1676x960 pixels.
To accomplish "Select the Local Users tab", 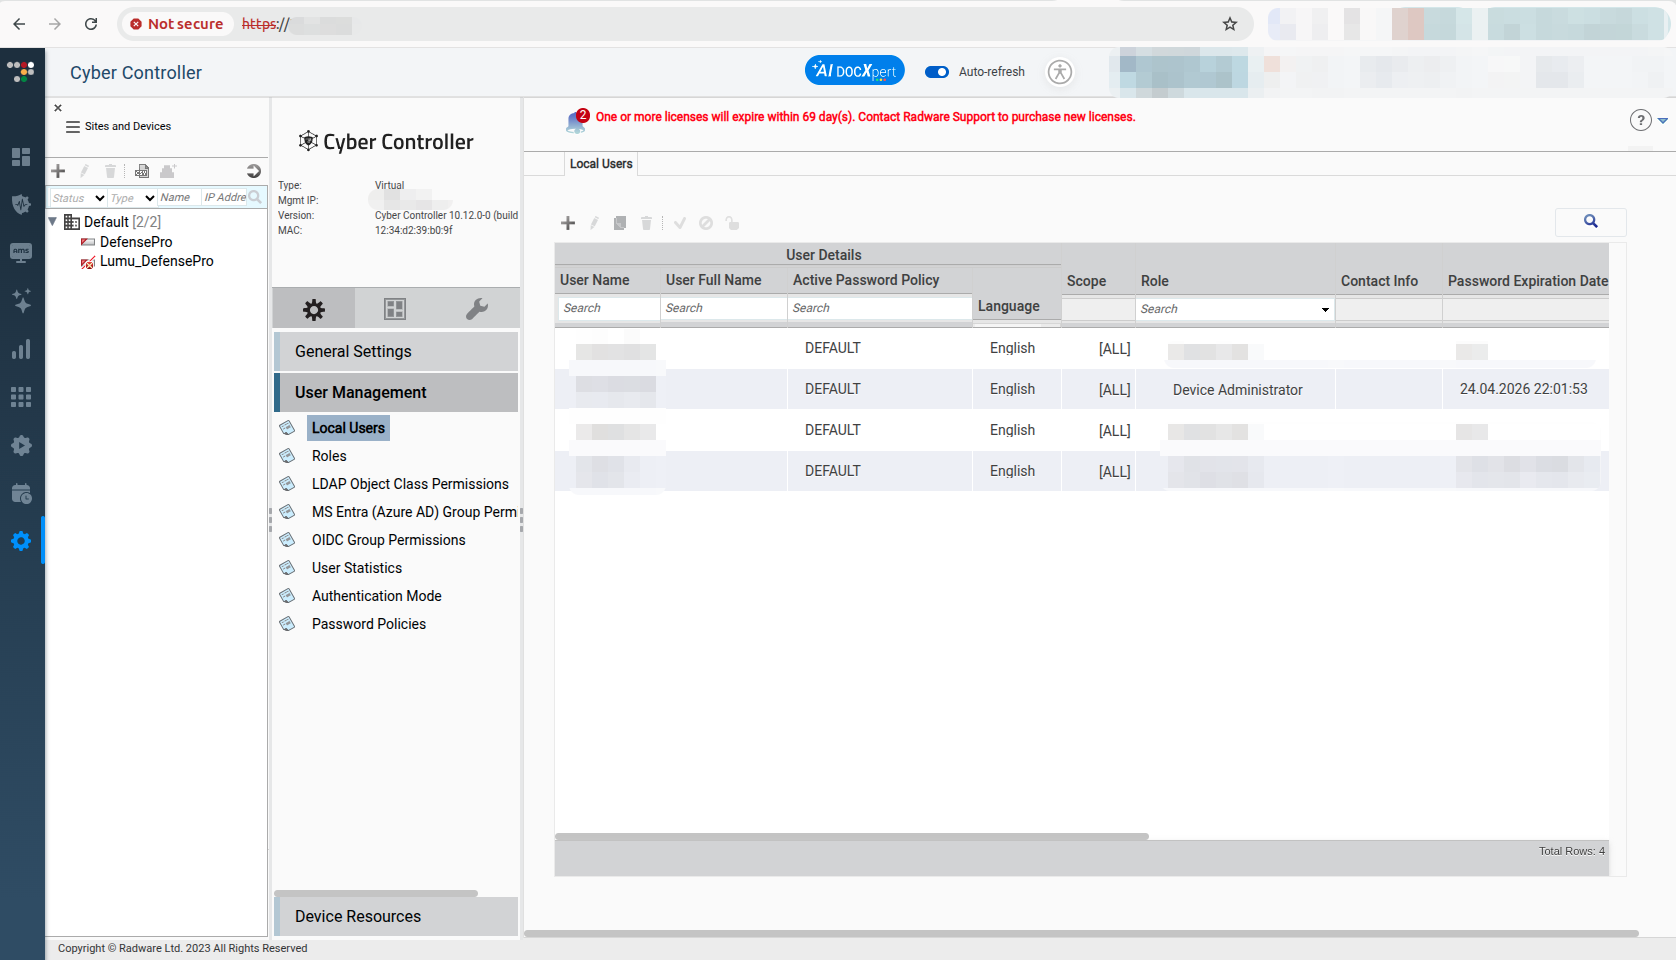I will pyautogui.click(x=601, y=164).
